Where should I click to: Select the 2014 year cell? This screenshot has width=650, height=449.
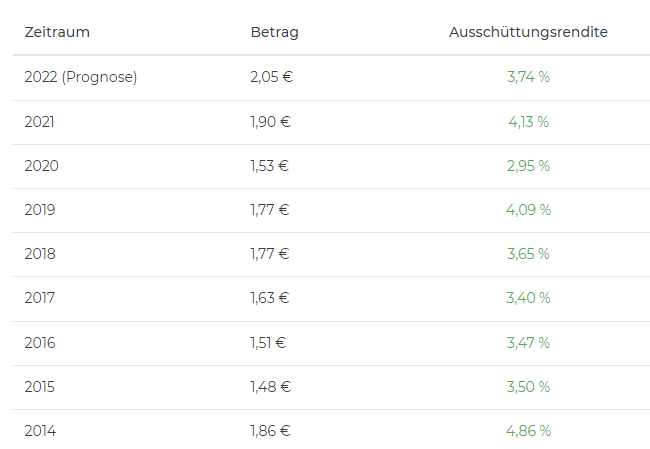coord(40,431)
